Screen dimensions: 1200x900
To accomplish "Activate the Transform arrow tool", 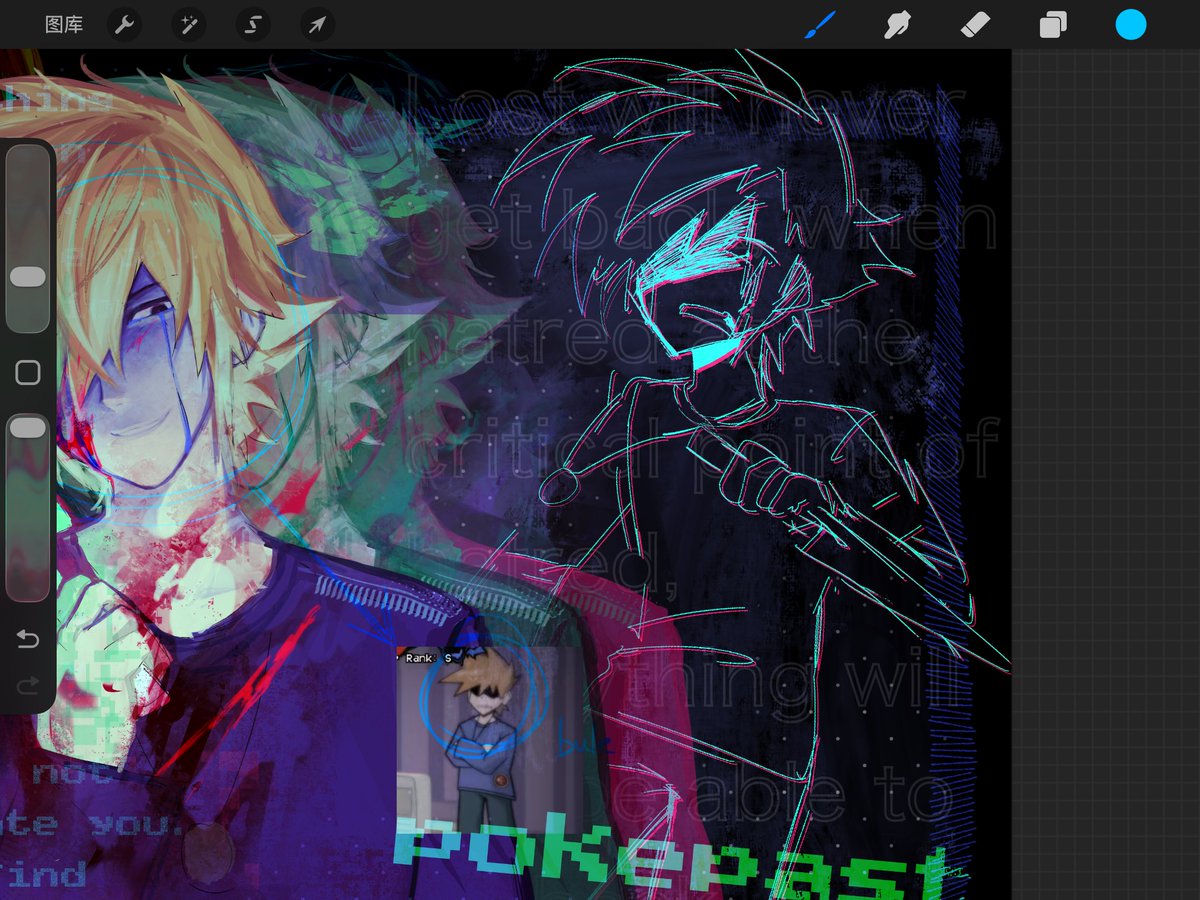I will coord(317,25).
